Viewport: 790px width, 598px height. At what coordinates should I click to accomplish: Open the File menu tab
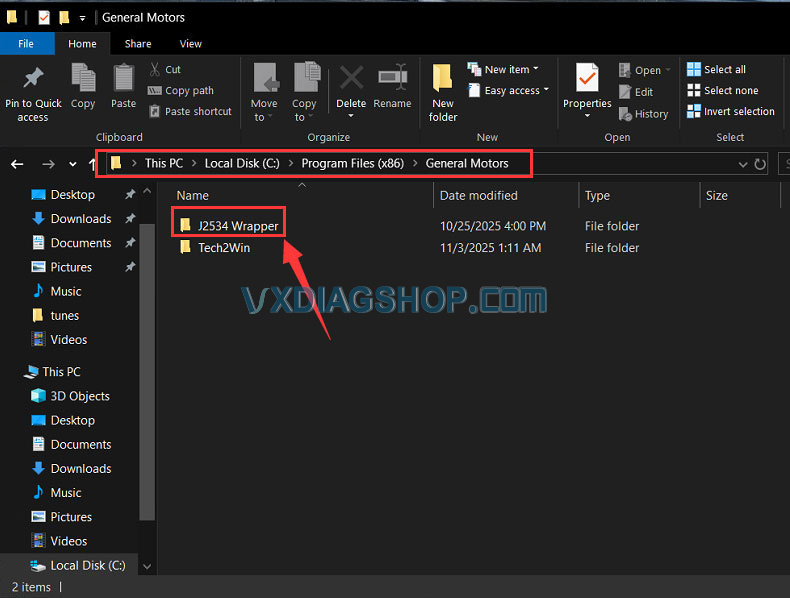point(26,44)
